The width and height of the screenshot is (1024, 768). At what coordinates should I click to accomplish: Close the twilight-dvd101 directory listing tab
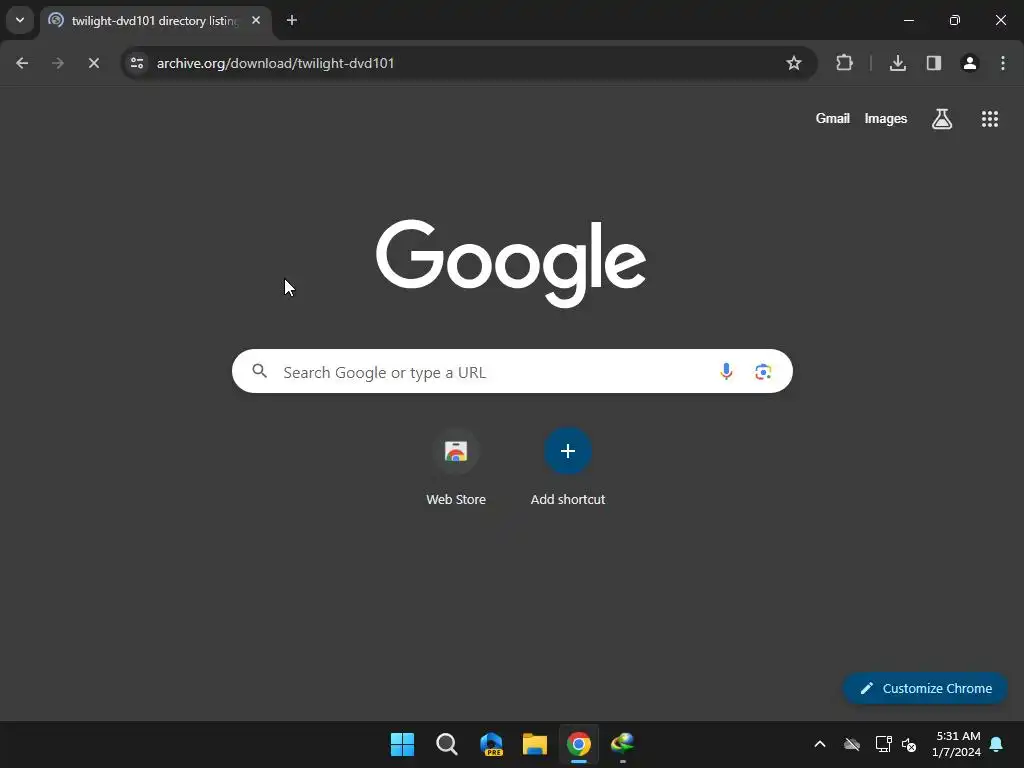256,20
